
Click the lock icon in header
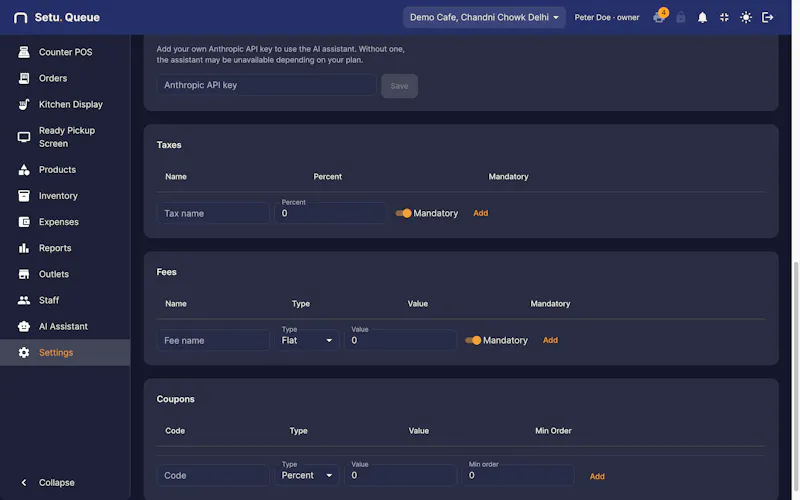[681, 17]
